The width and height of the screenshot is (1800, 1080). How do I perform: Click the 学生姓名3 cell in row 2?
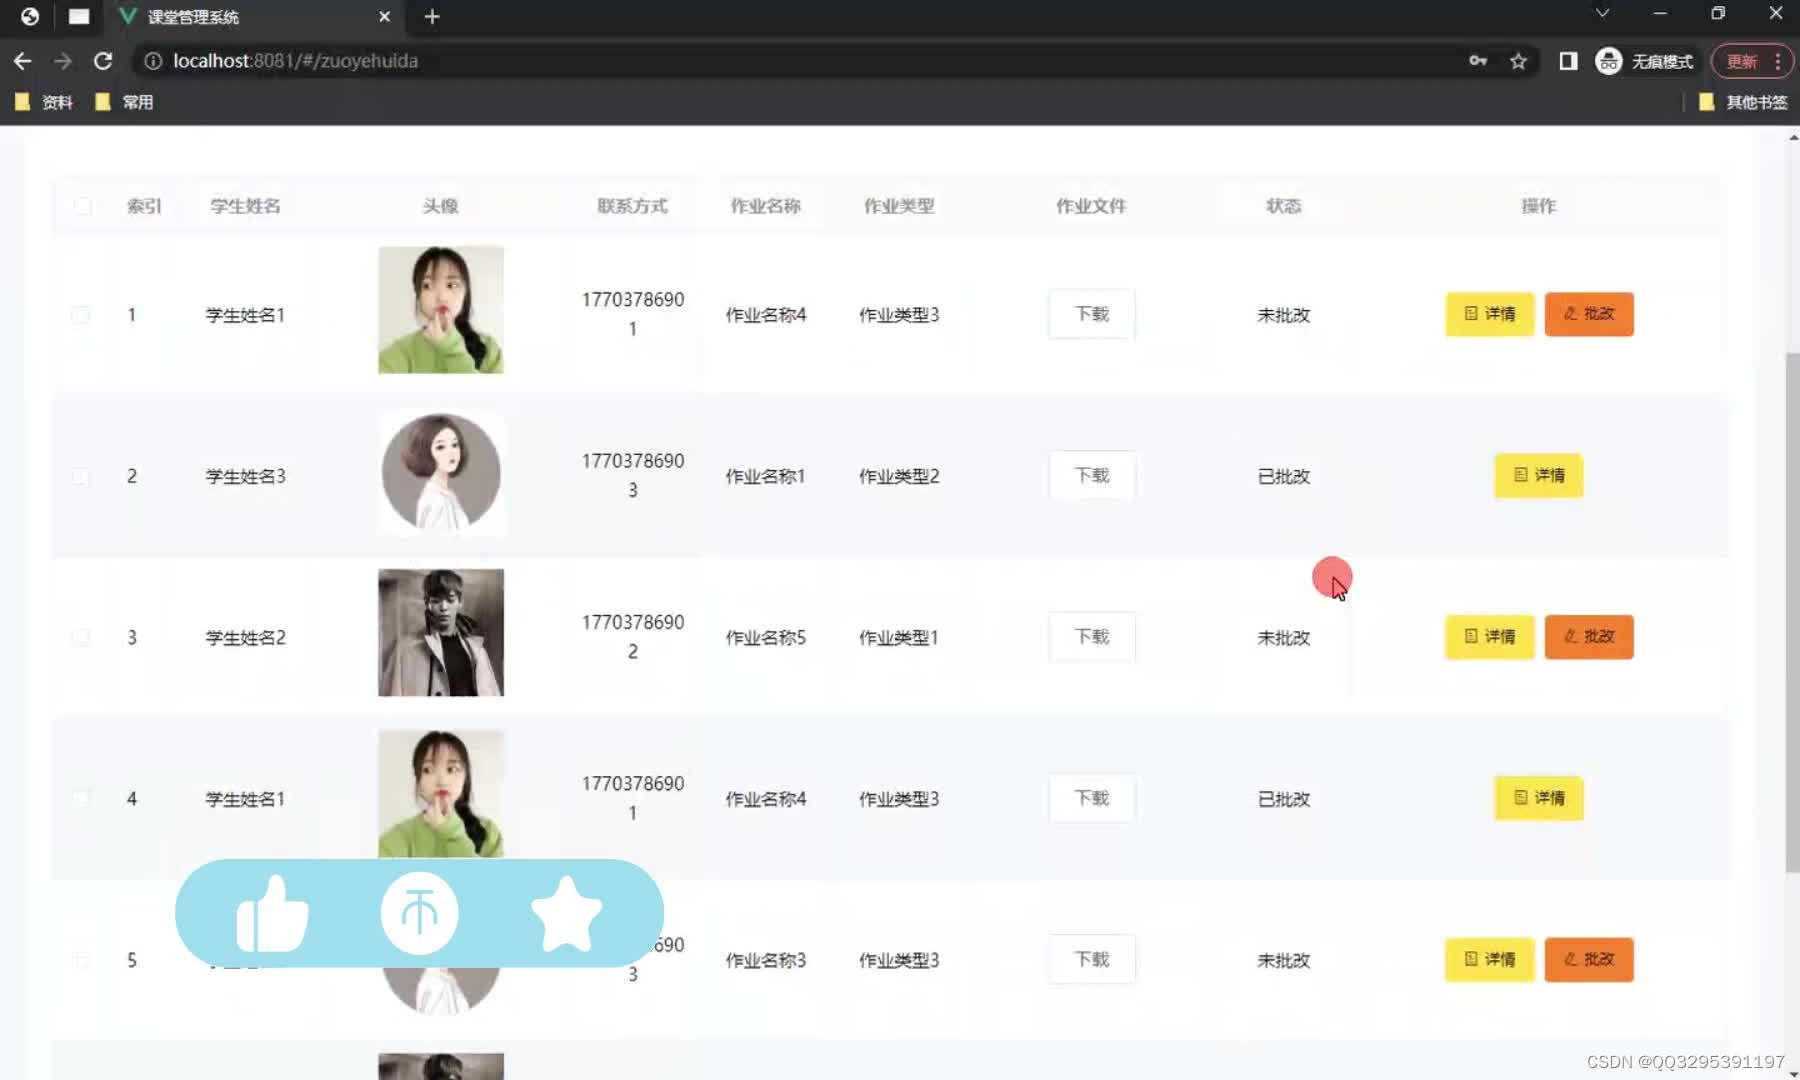[245, 477]
